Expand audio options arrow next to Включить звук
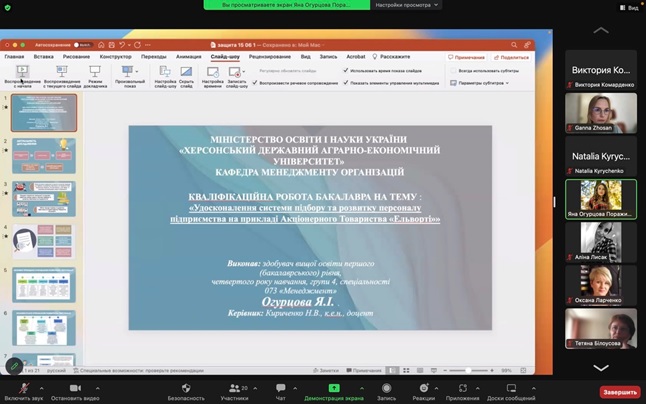646x404 pixels. [42, 388]
